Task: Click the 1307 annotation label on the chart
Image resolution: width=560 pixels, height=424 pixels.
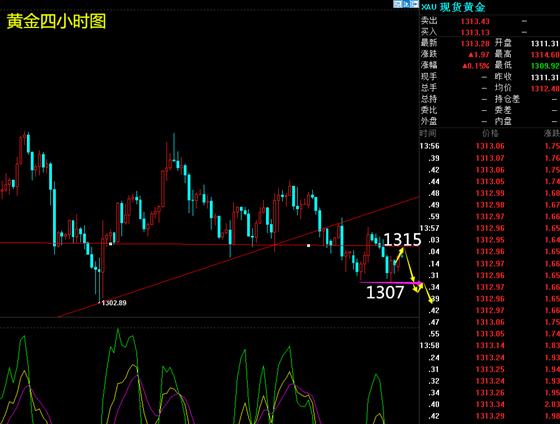Action: pyautogui.click(x=385, y=292)
